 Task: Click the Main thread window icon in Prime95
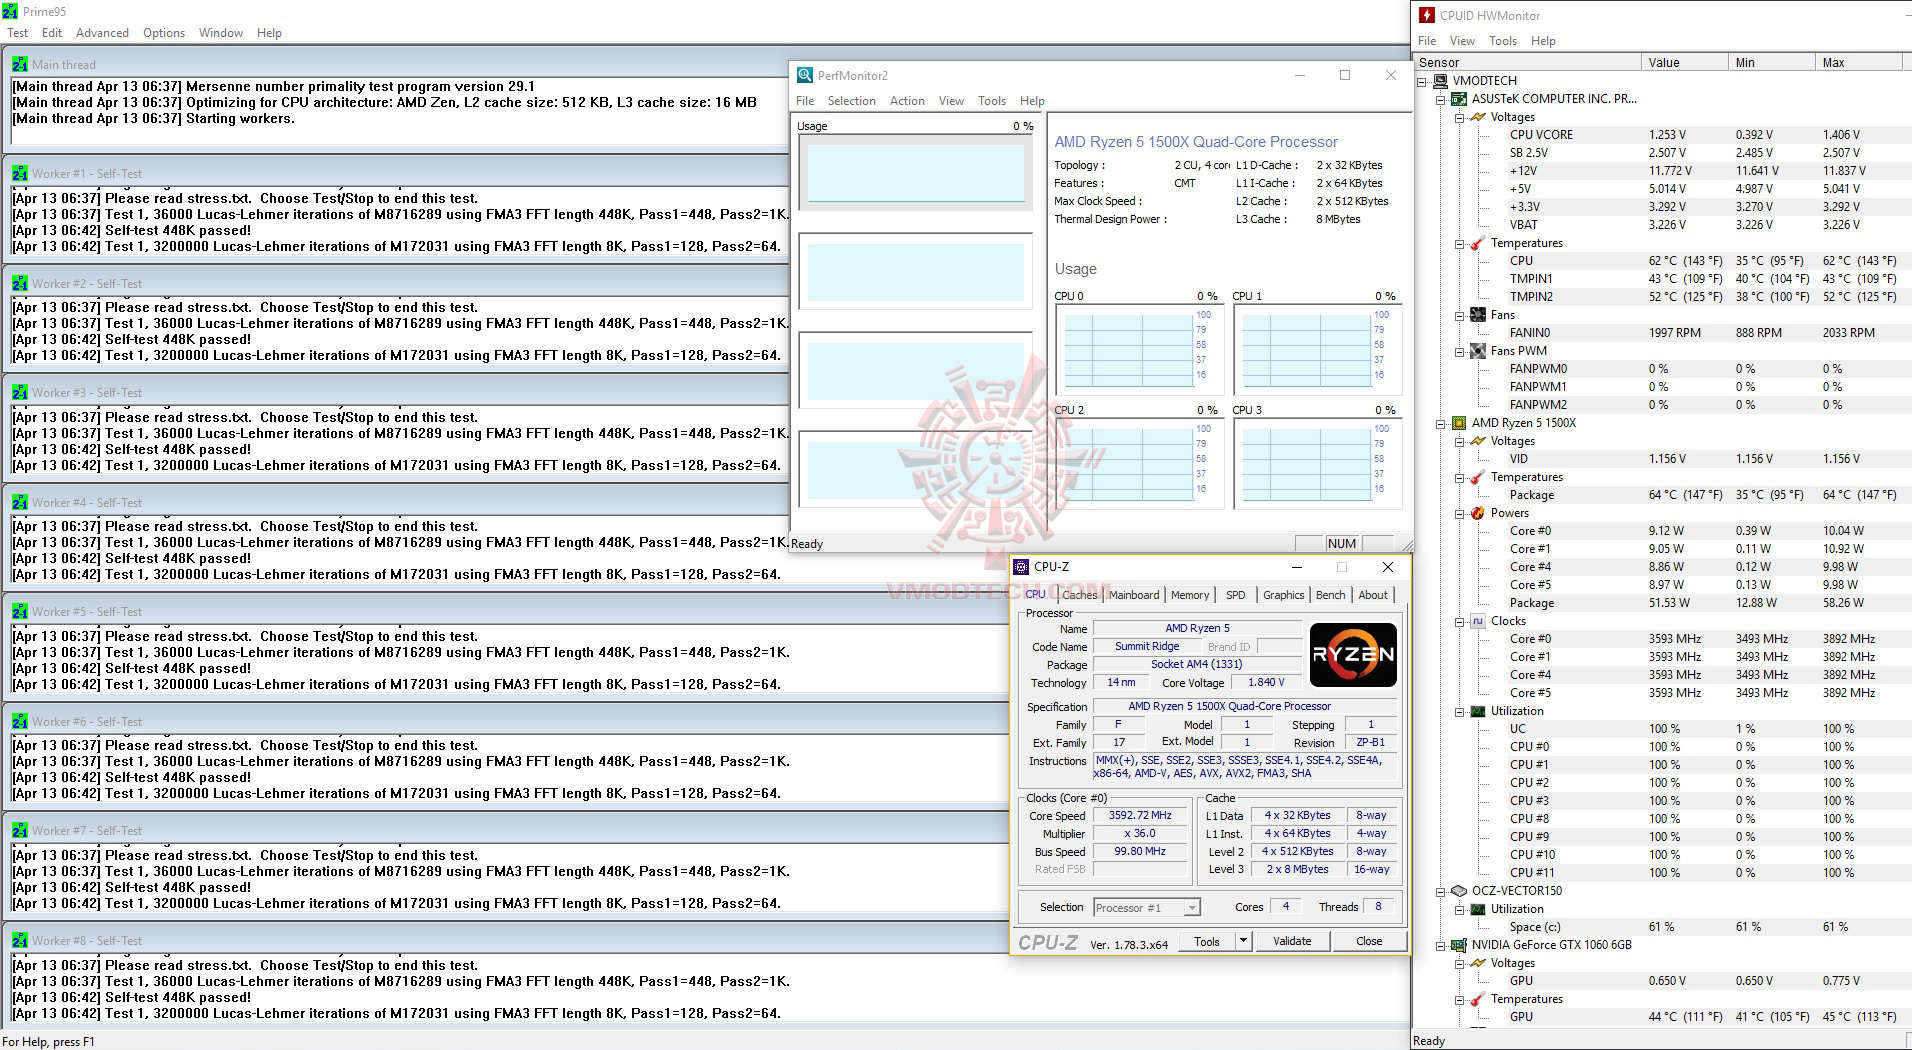(x=20, y=64)
